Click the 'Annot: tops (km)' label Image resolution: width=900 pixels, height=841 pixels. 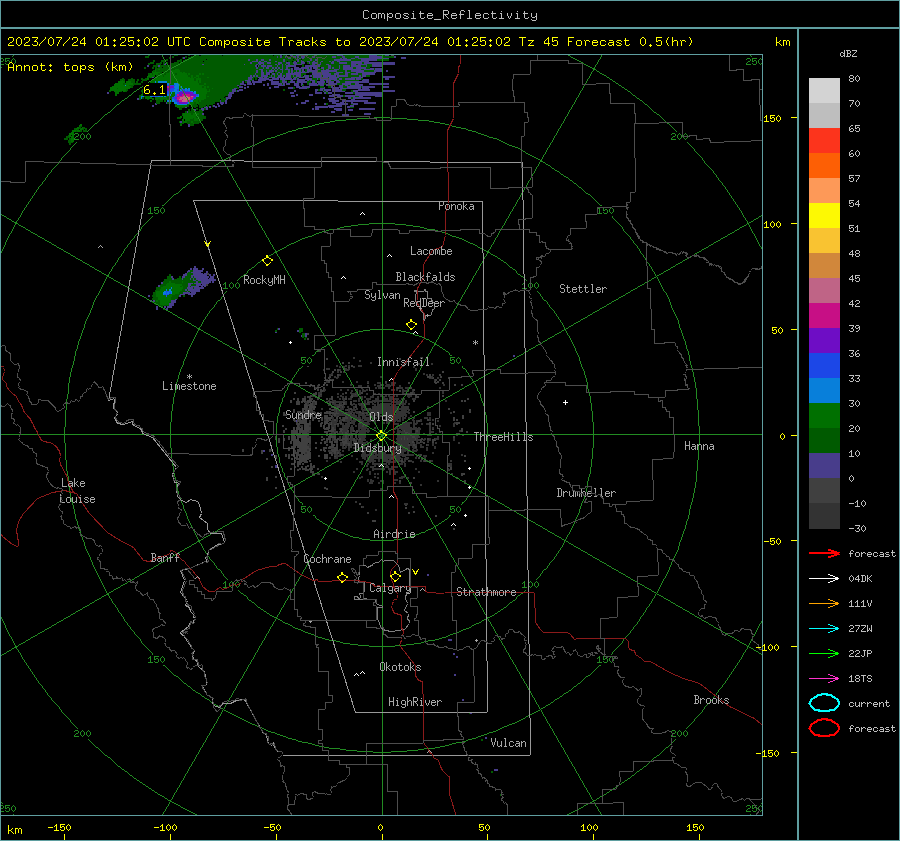click(x=70, y=67)
